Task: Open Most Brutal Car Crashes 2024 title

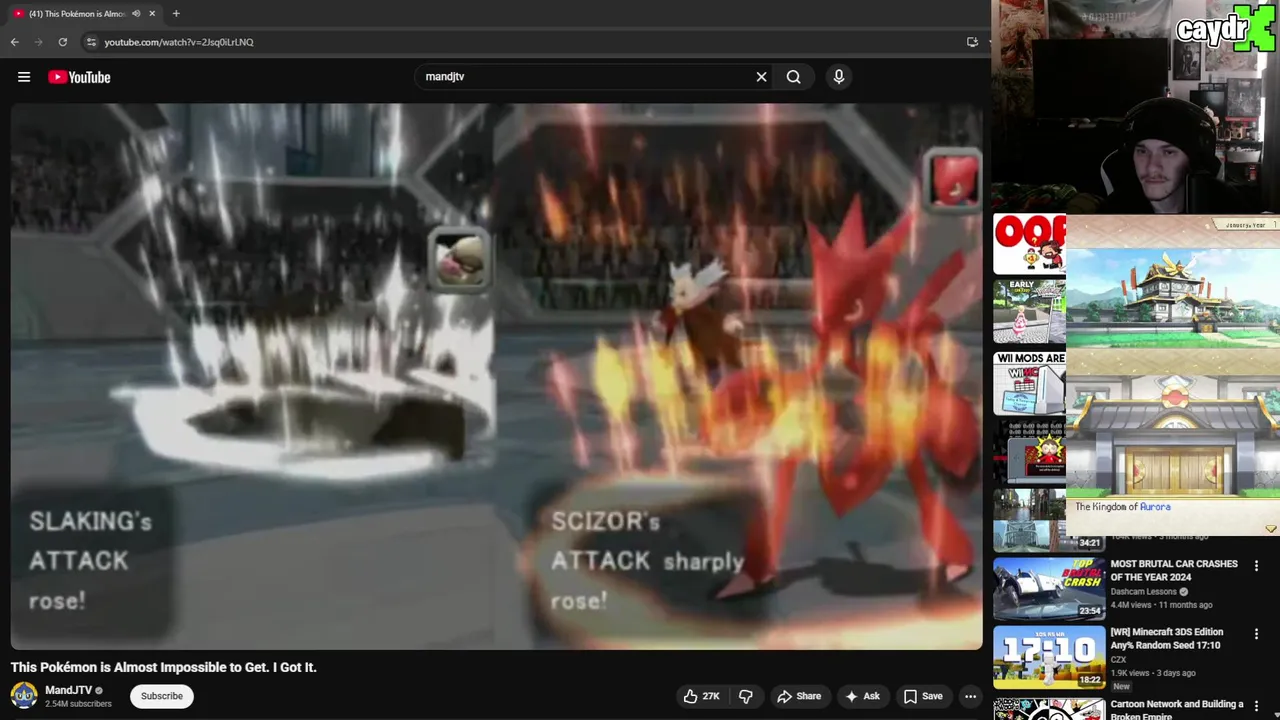Action: 1174,570
